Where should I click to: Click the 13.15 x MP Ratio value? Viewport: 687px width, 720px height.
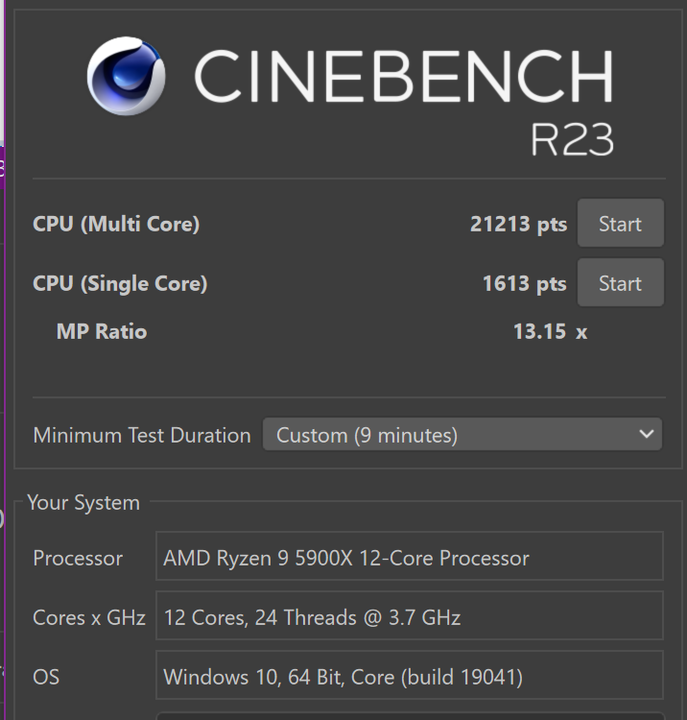(550, 332)
